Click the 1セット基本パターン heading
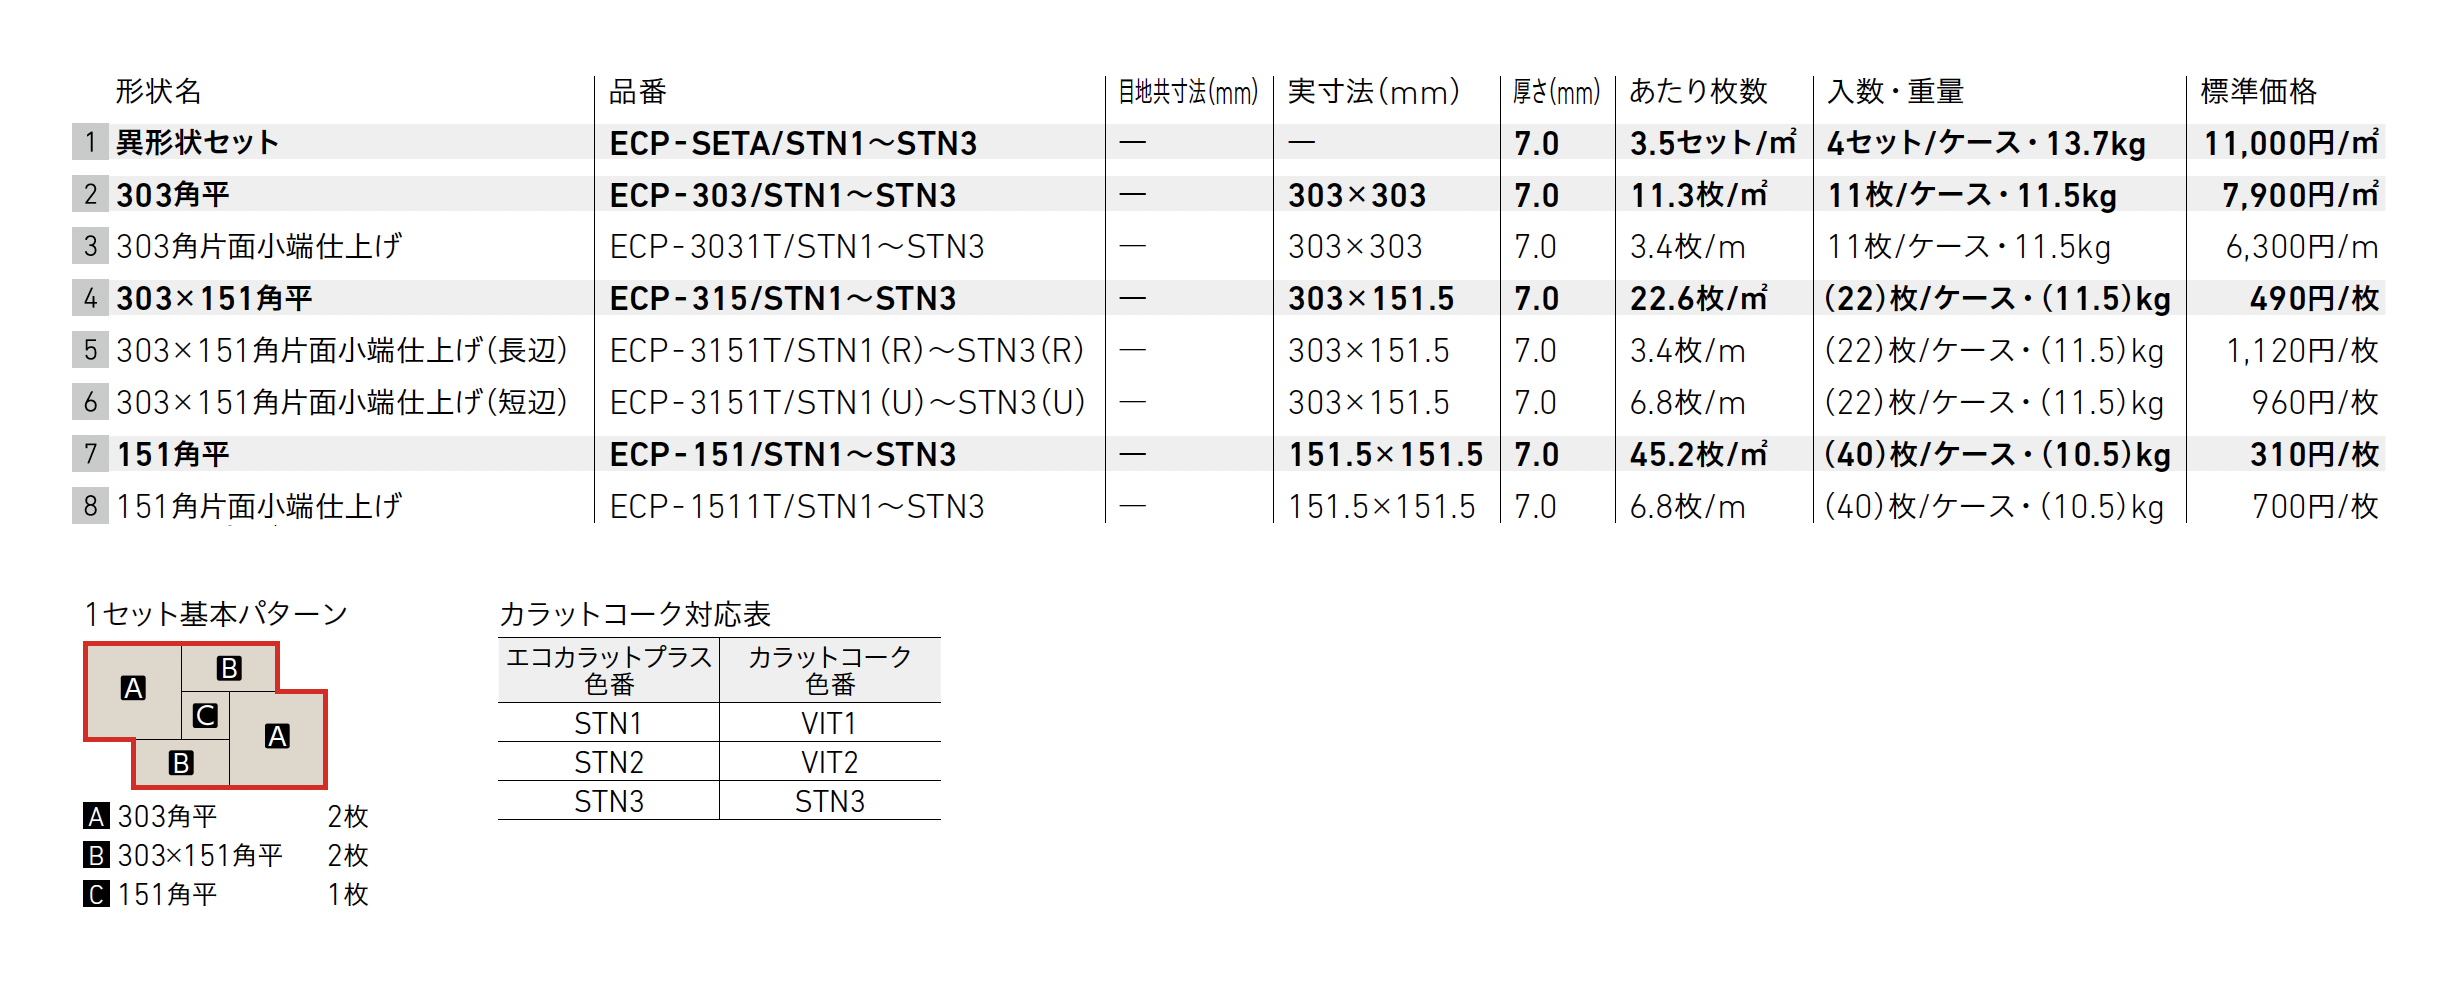 [216, 614]
